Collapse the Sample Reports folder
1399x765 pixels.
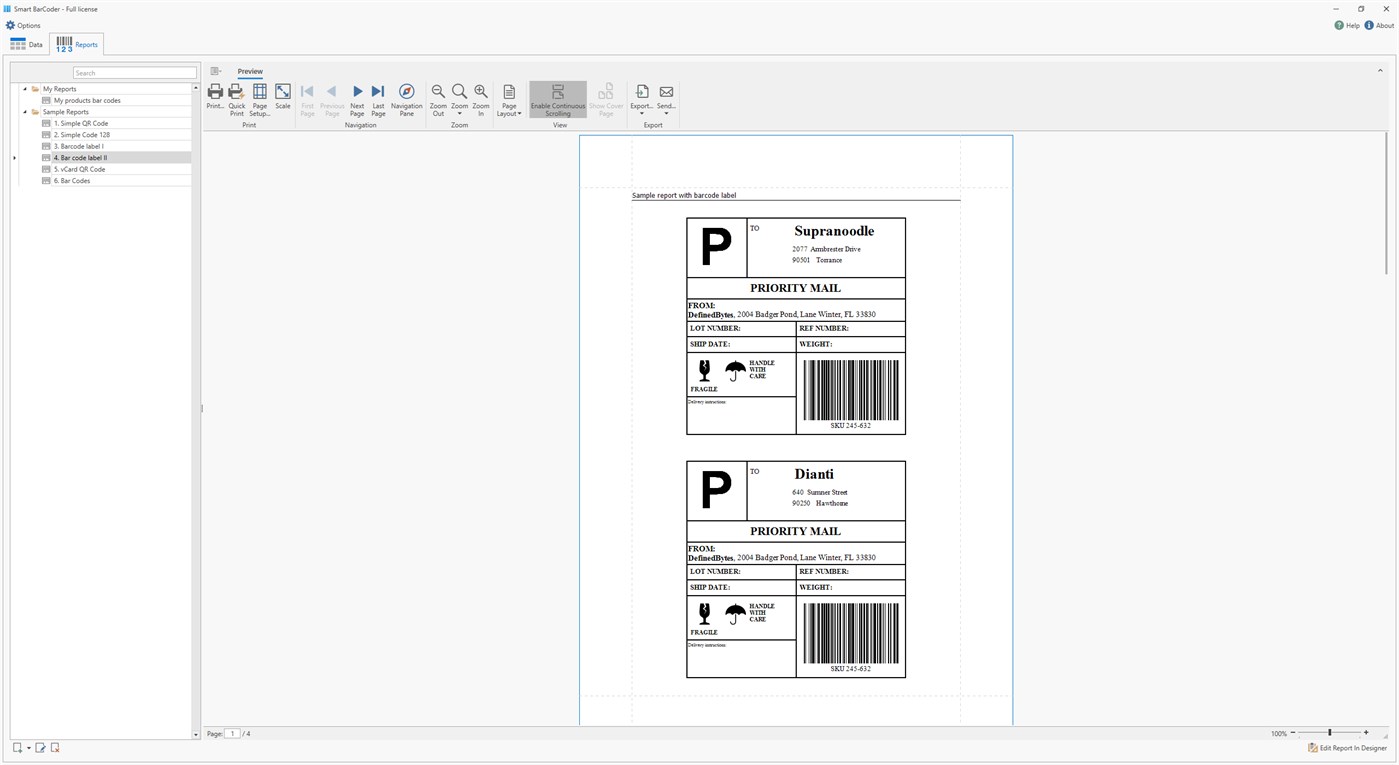[x=24, y=111]
